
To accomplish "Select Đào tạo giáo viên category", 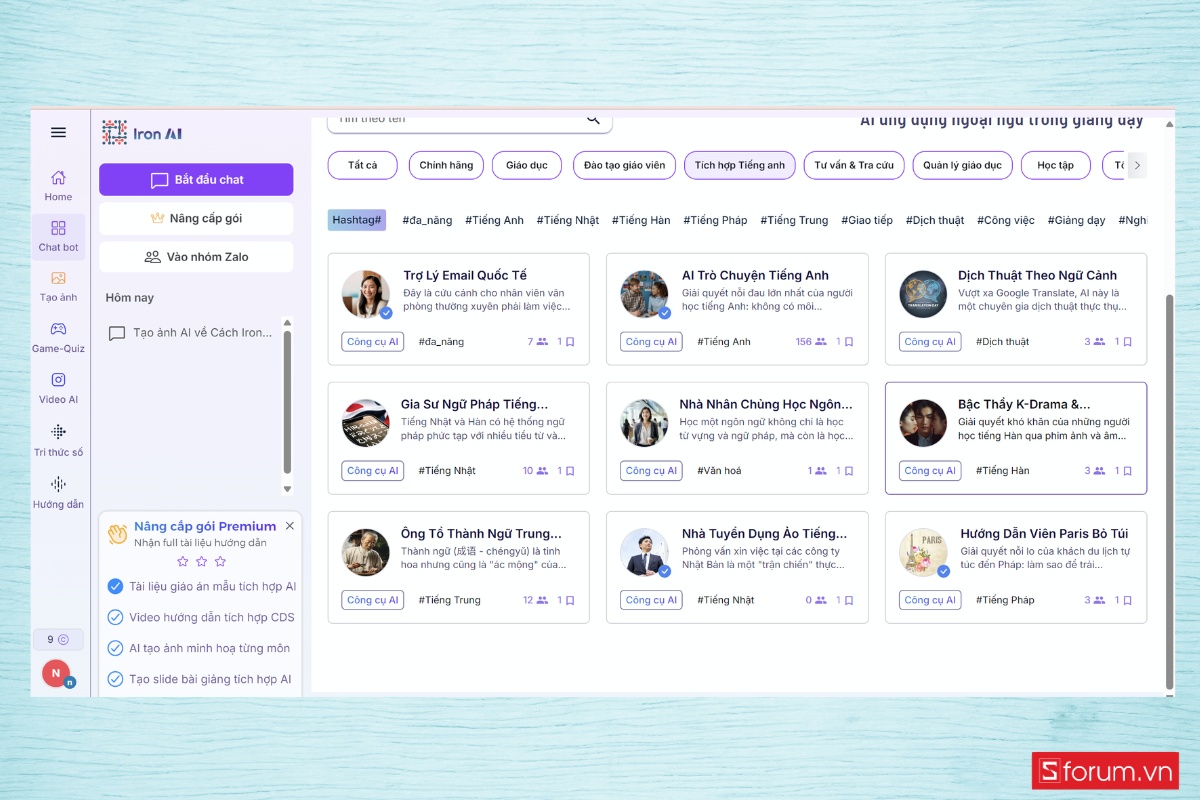I will [x=625, y=165].
